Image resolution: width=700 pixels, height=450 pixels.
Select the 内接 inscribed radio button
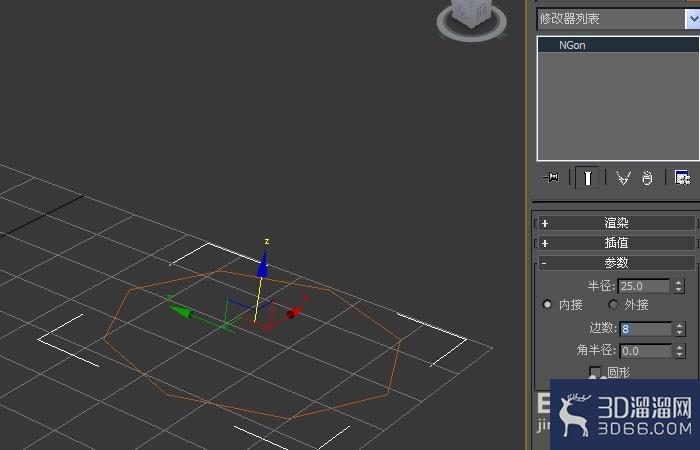pos(547,304)
